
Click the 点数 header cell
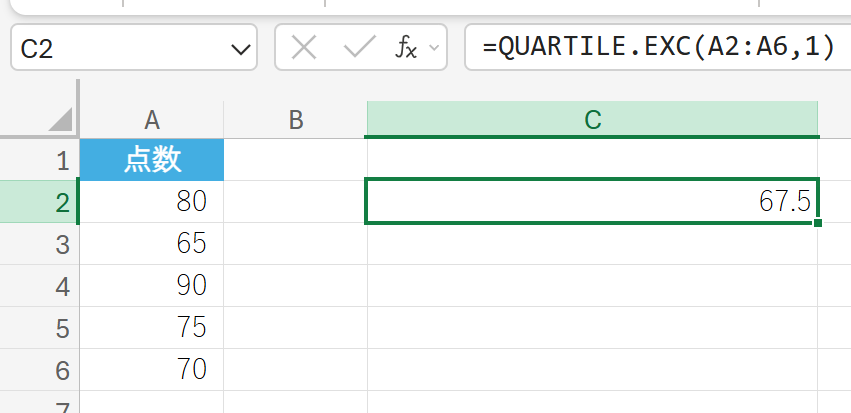click(152, 160)
